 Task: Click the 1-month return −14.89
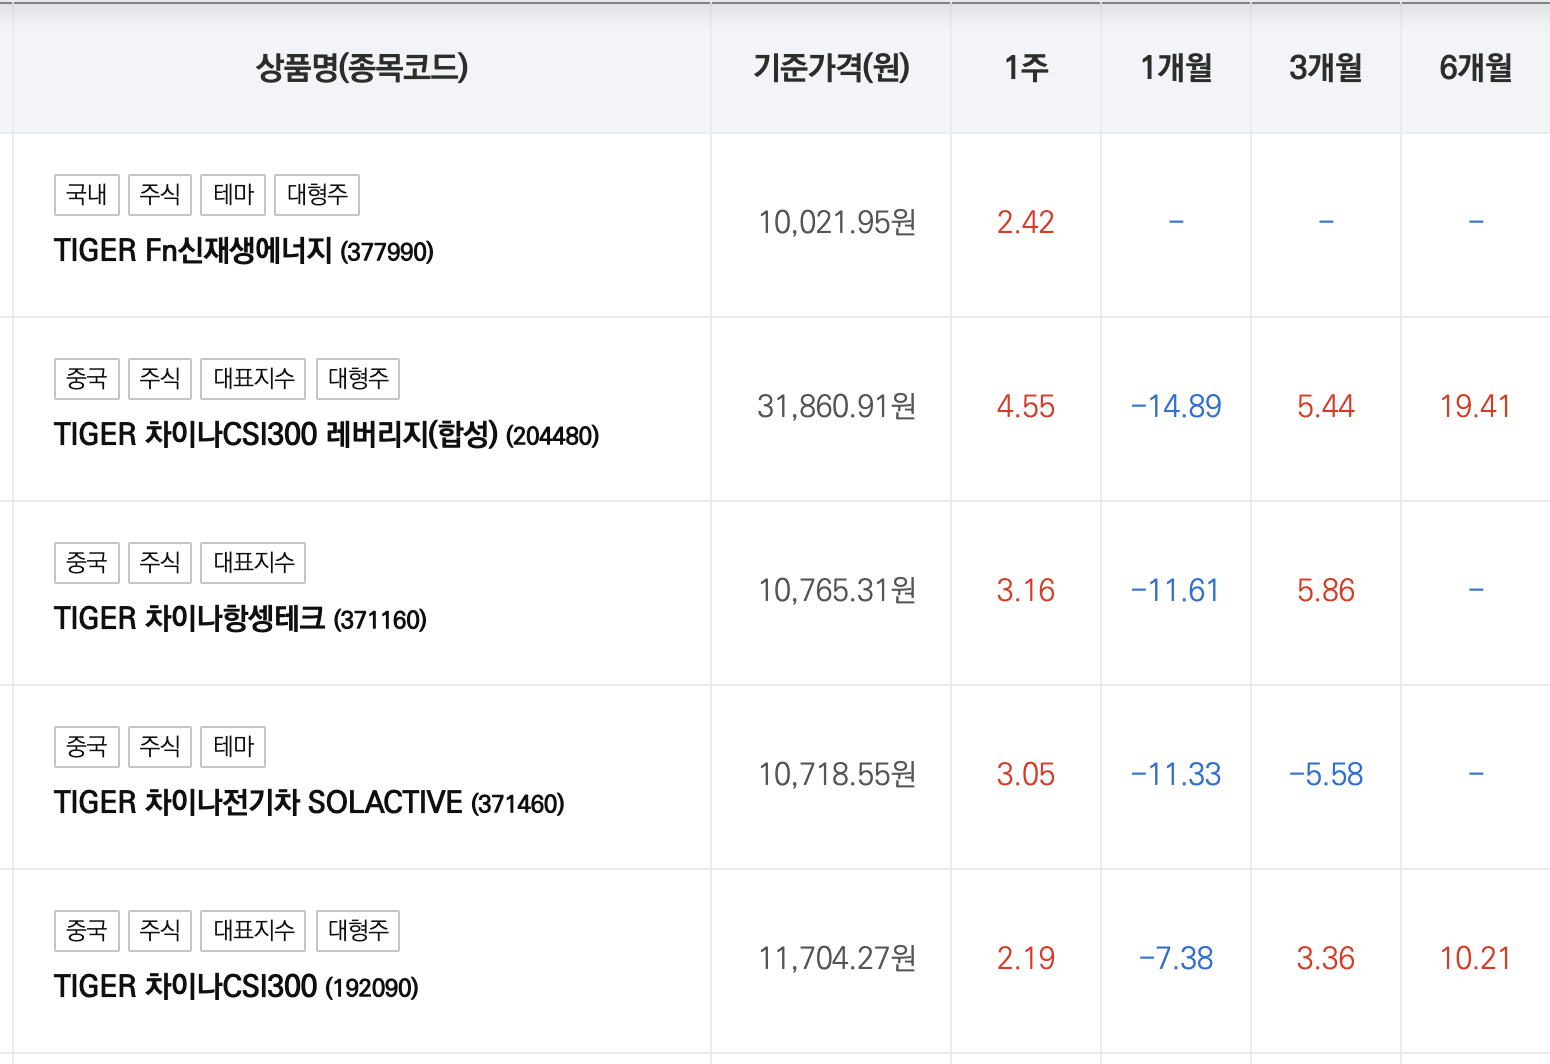1176,406
